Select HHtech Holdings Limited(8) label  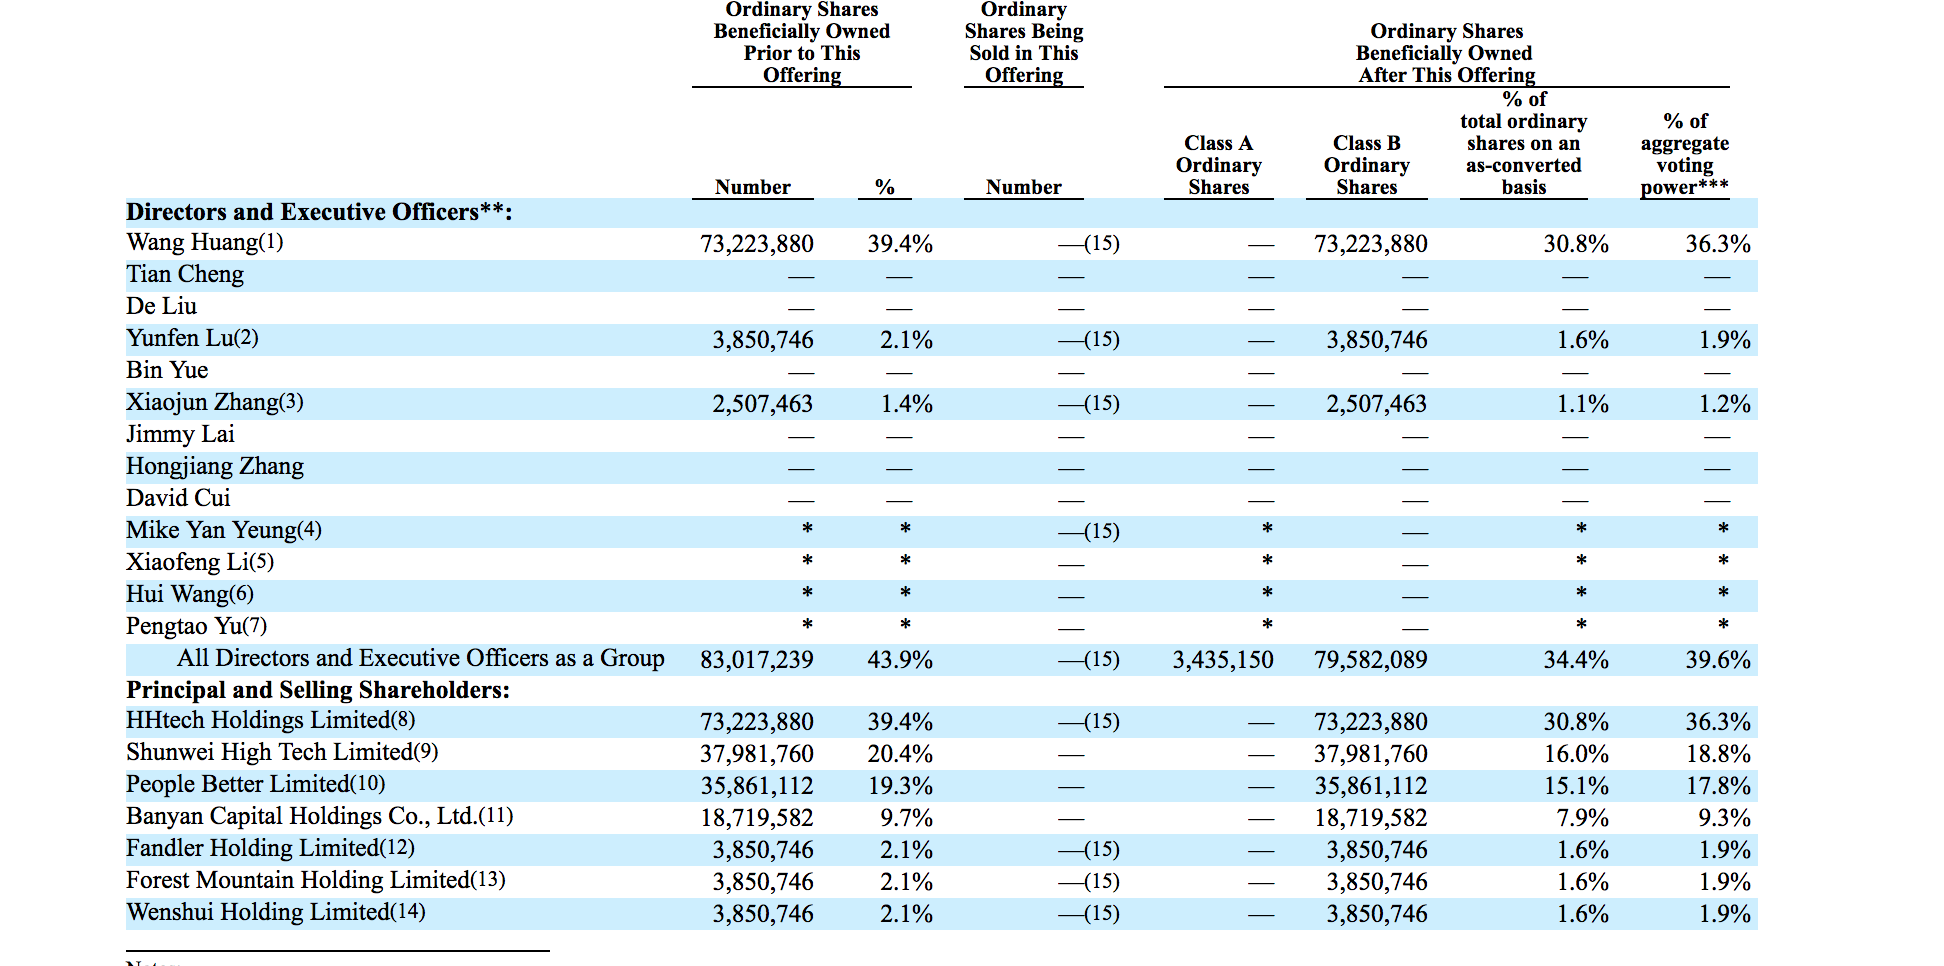click(271, 720)
